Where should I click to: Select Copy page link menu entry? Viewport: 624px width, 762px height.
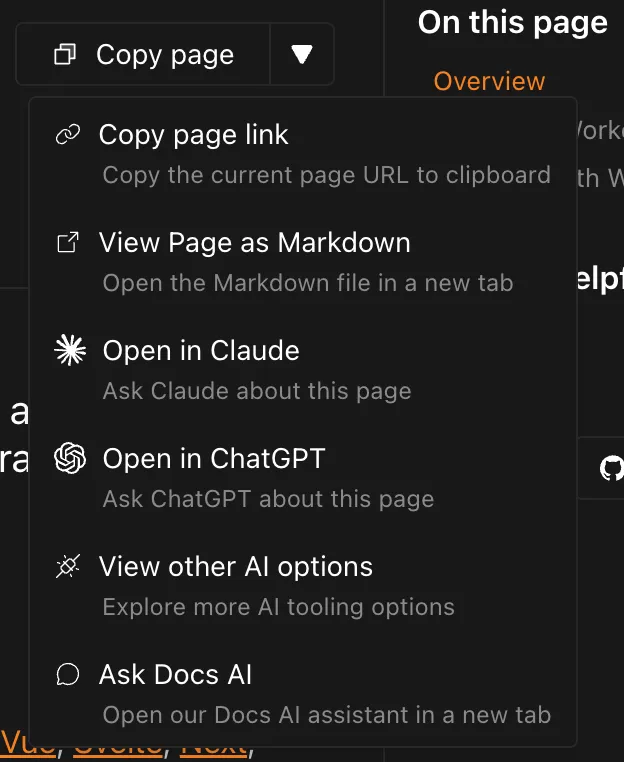[193, 135]
